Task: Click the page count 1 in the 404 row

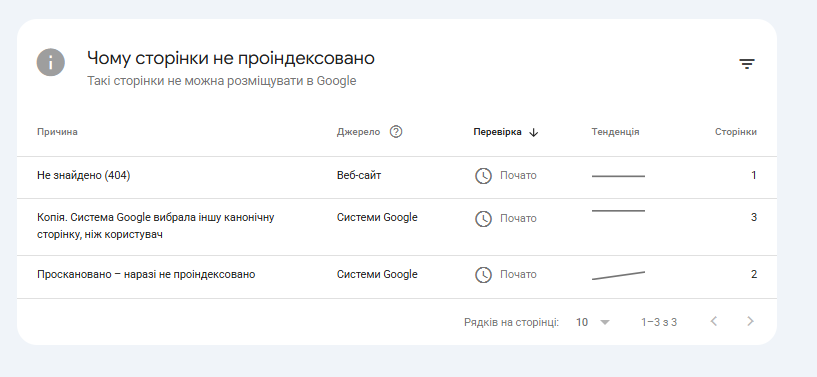Action: (x=753, y=175)
